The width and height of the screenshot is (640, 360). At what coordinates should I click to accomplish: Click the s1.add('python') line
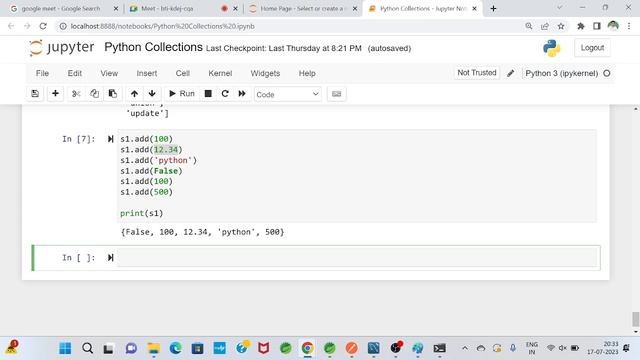[x=159, y=160]
